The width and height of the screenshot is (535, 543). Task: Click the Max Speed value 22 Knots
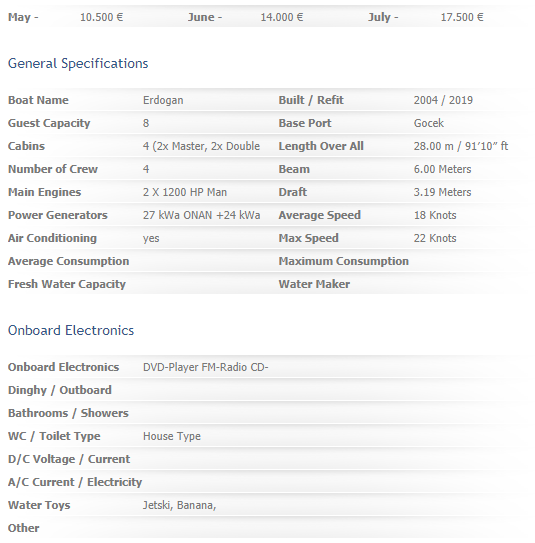tap(435, 238)
